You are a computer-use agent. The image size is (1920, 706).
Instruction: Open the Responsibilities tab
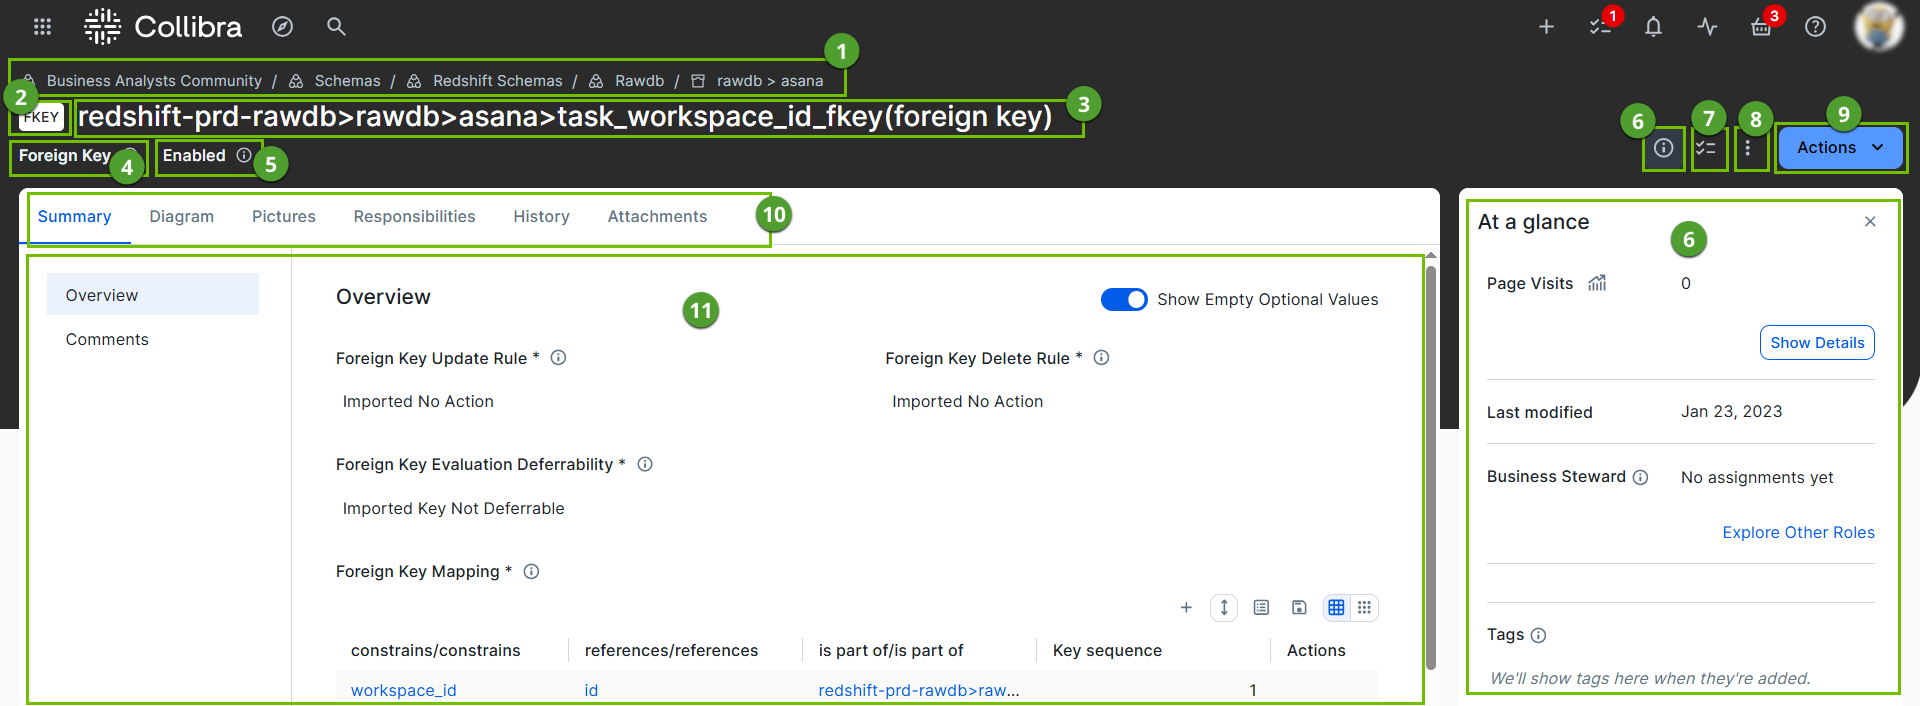414,217
